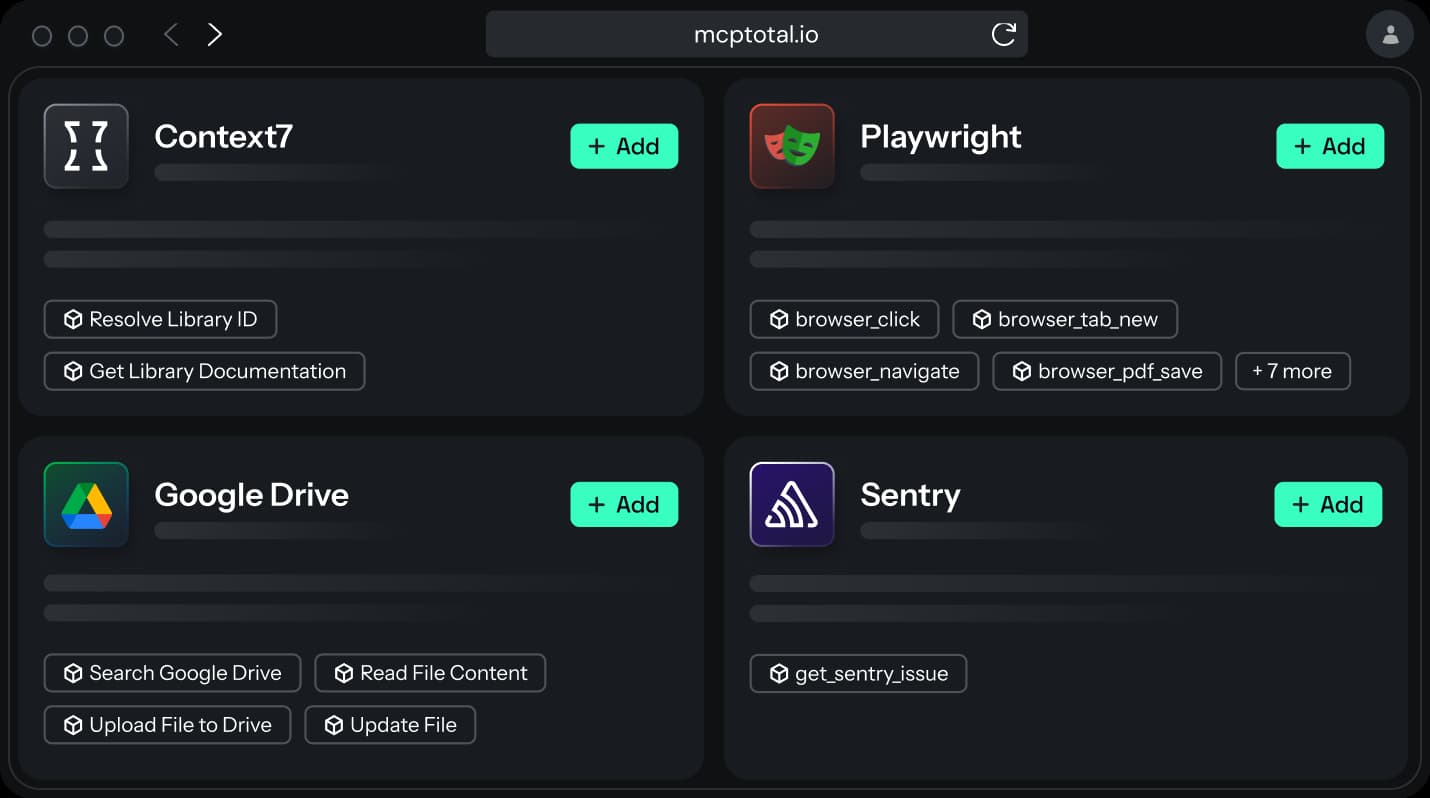Select the Resolve Library ID tool tag

[160, 319]
